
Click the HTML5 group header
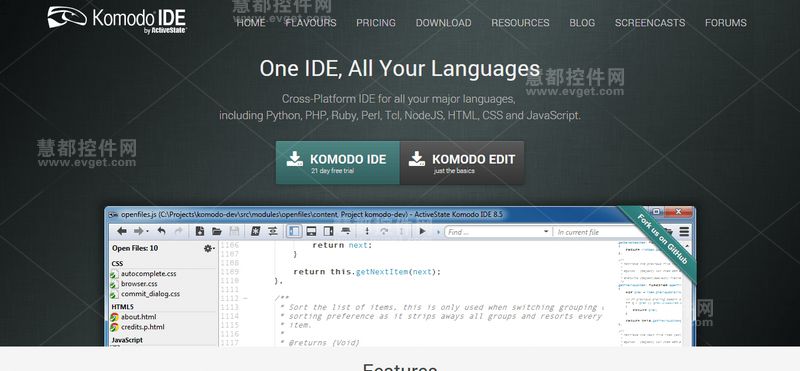(122, 307)
